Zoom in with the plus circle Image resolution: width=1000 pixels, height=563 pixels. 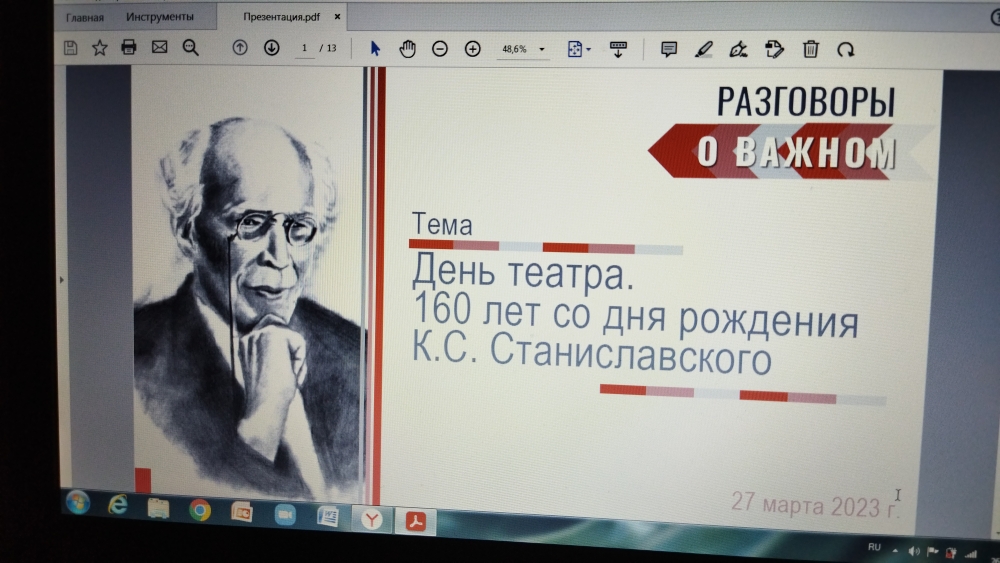pos(473,49)
